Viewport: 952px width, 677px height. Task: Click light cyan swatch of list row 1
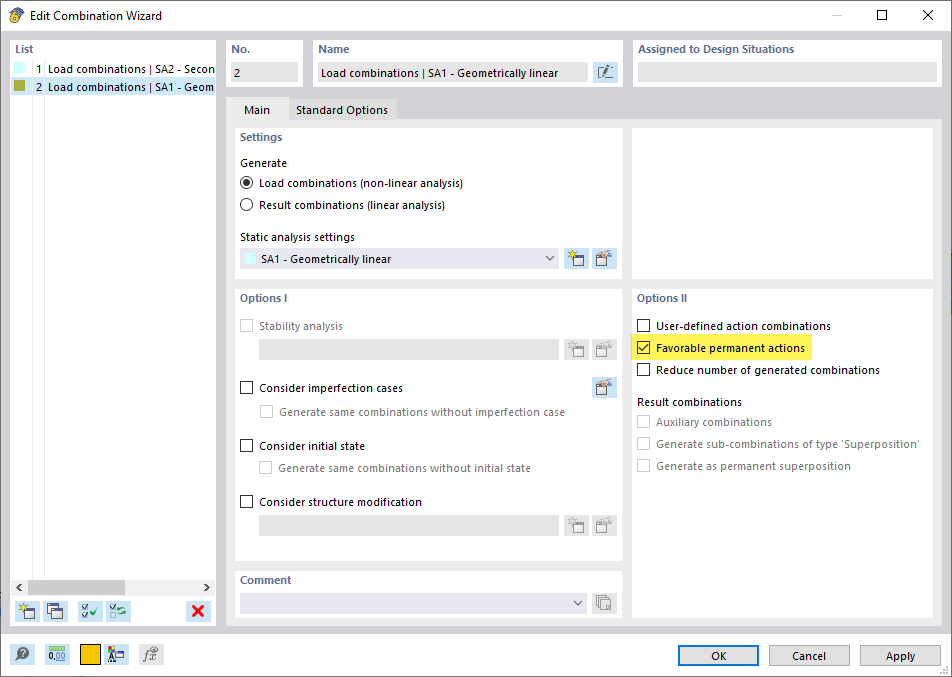pos(19,68)
